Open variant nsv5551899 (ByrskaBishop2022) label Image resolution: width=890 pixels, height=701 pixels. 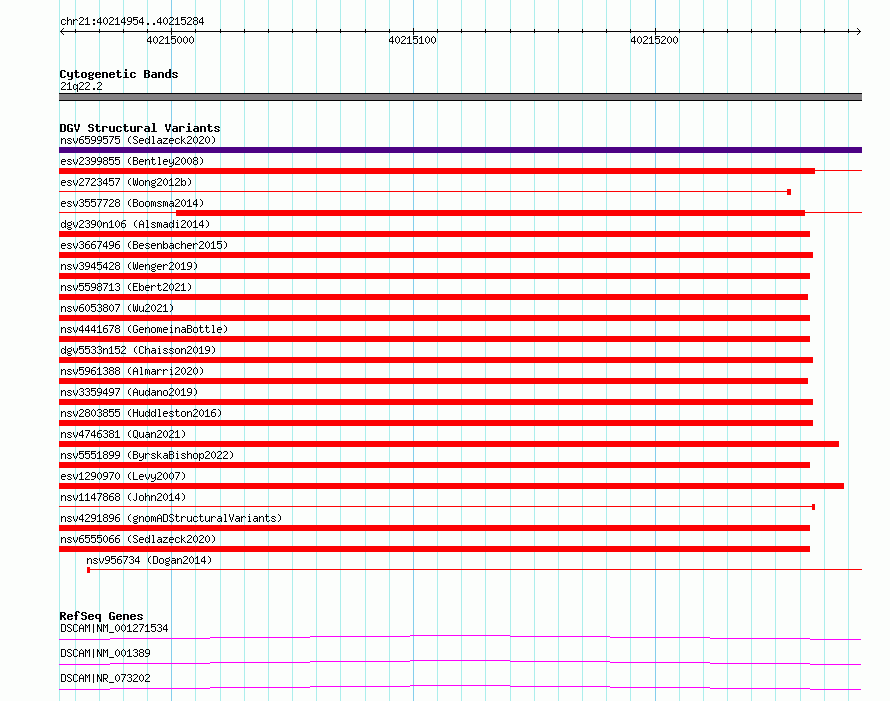coord(147,455)
